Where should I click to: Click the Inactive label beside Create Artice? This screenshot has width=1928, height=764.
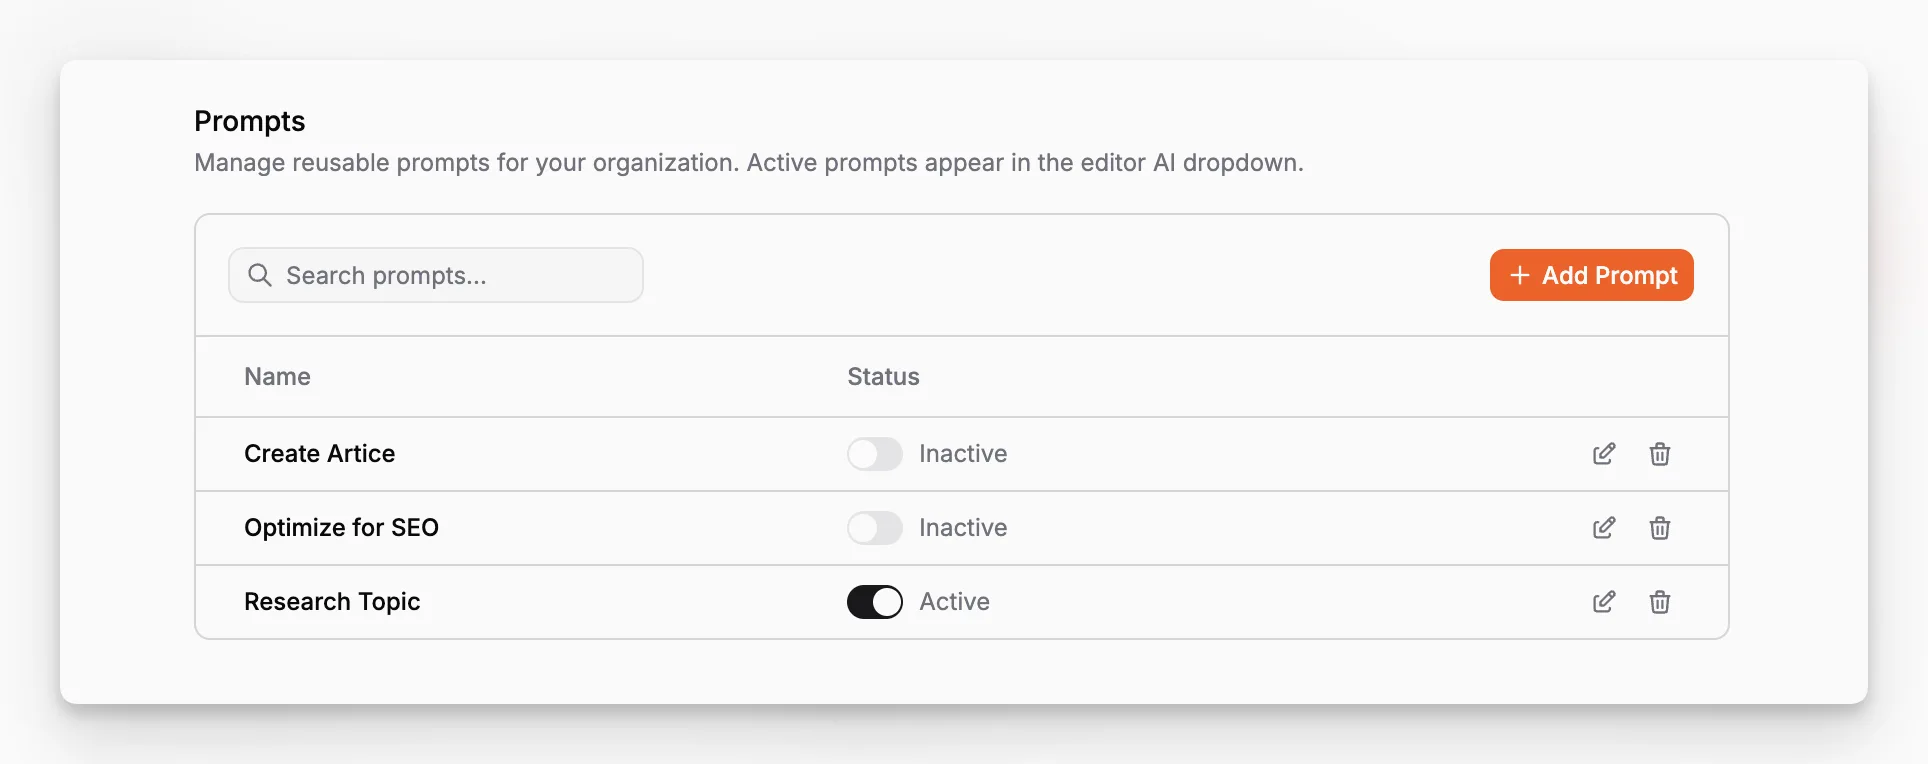tap(963, 454)
